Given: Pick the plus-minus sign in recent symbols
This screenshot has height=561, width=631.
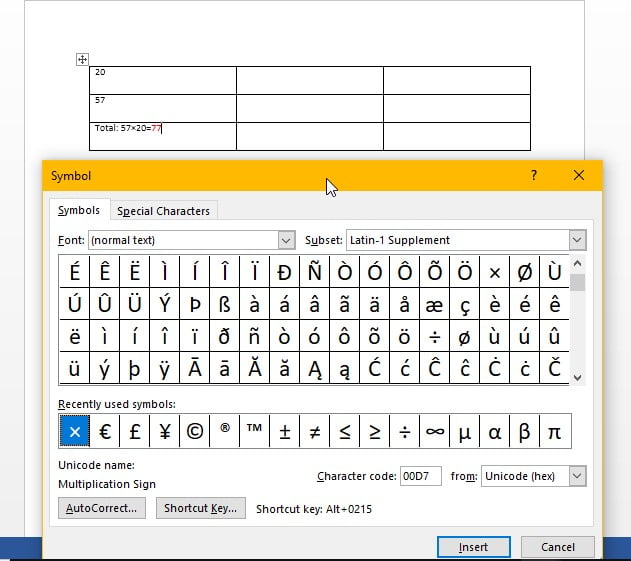Looking at the screenshot, I should 285,431.
